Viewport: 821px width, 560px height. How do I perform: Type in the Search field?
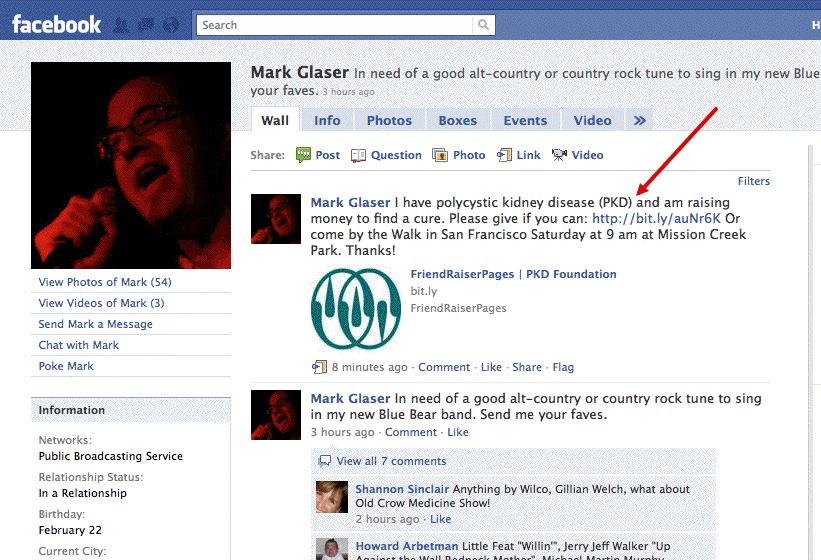pos(335,25)
